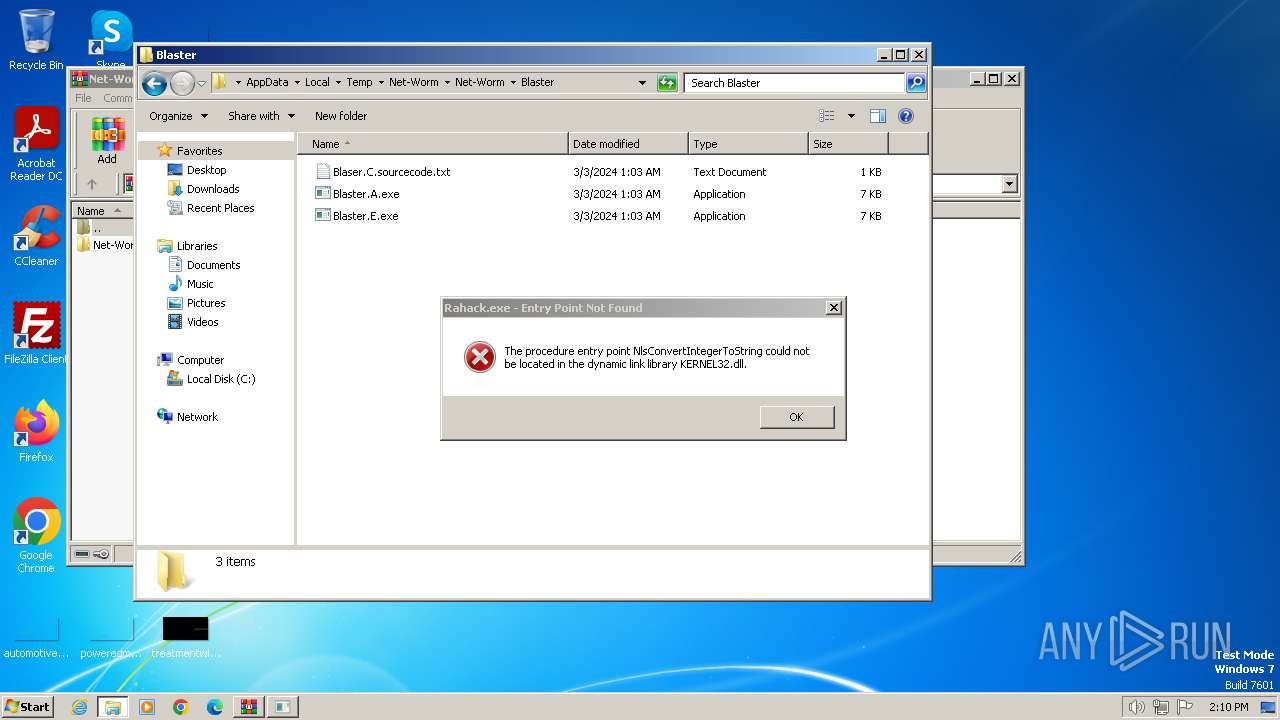Sort by the Type column header
The height and width of the screenshot is (720, 1280).
point(748,144)
